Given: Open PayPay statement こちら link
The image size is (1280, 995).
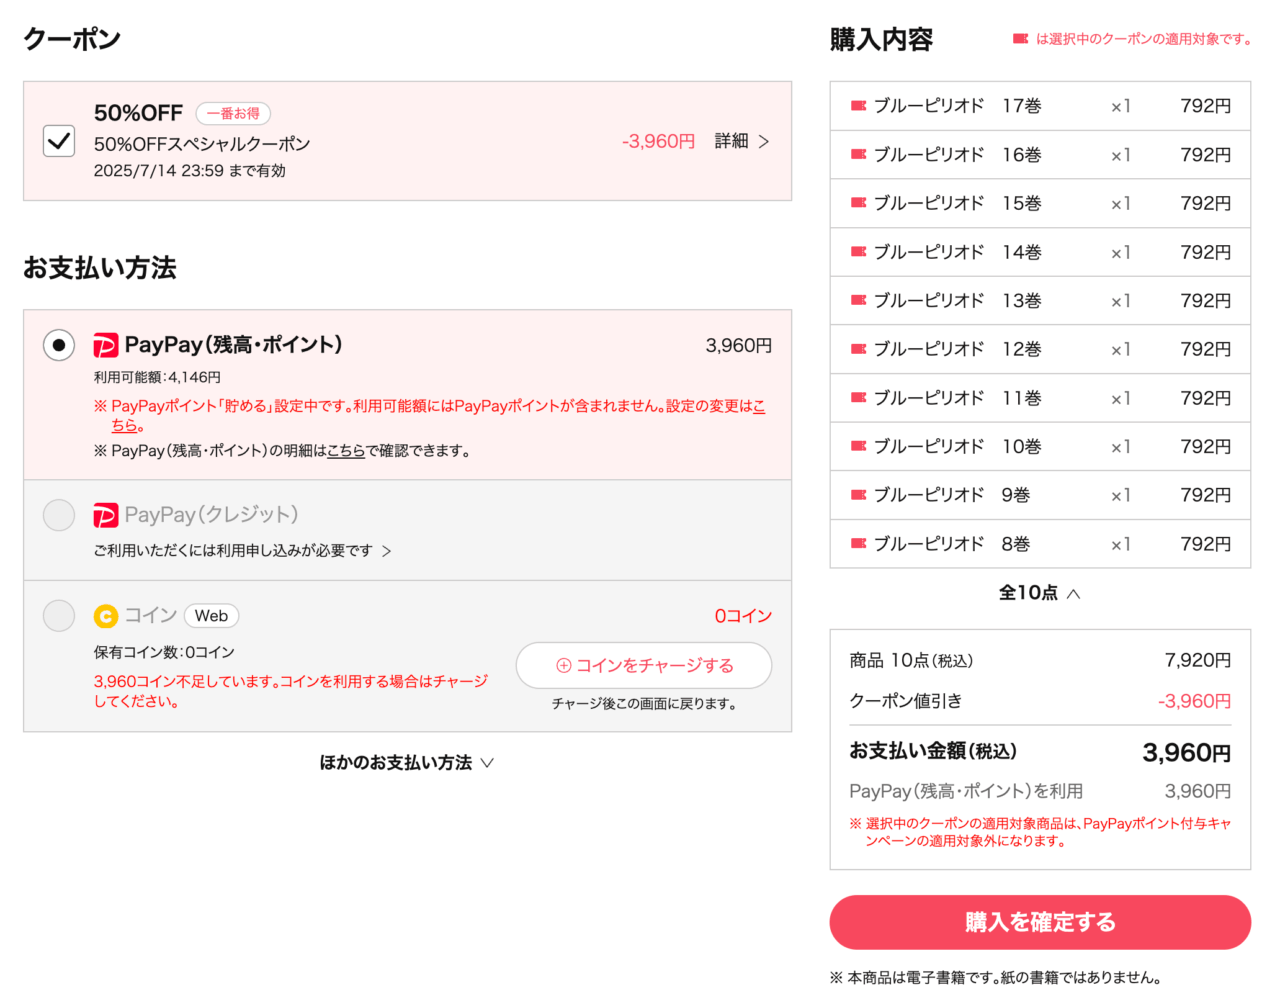Looking at the screenshot, I should (346, 451).
